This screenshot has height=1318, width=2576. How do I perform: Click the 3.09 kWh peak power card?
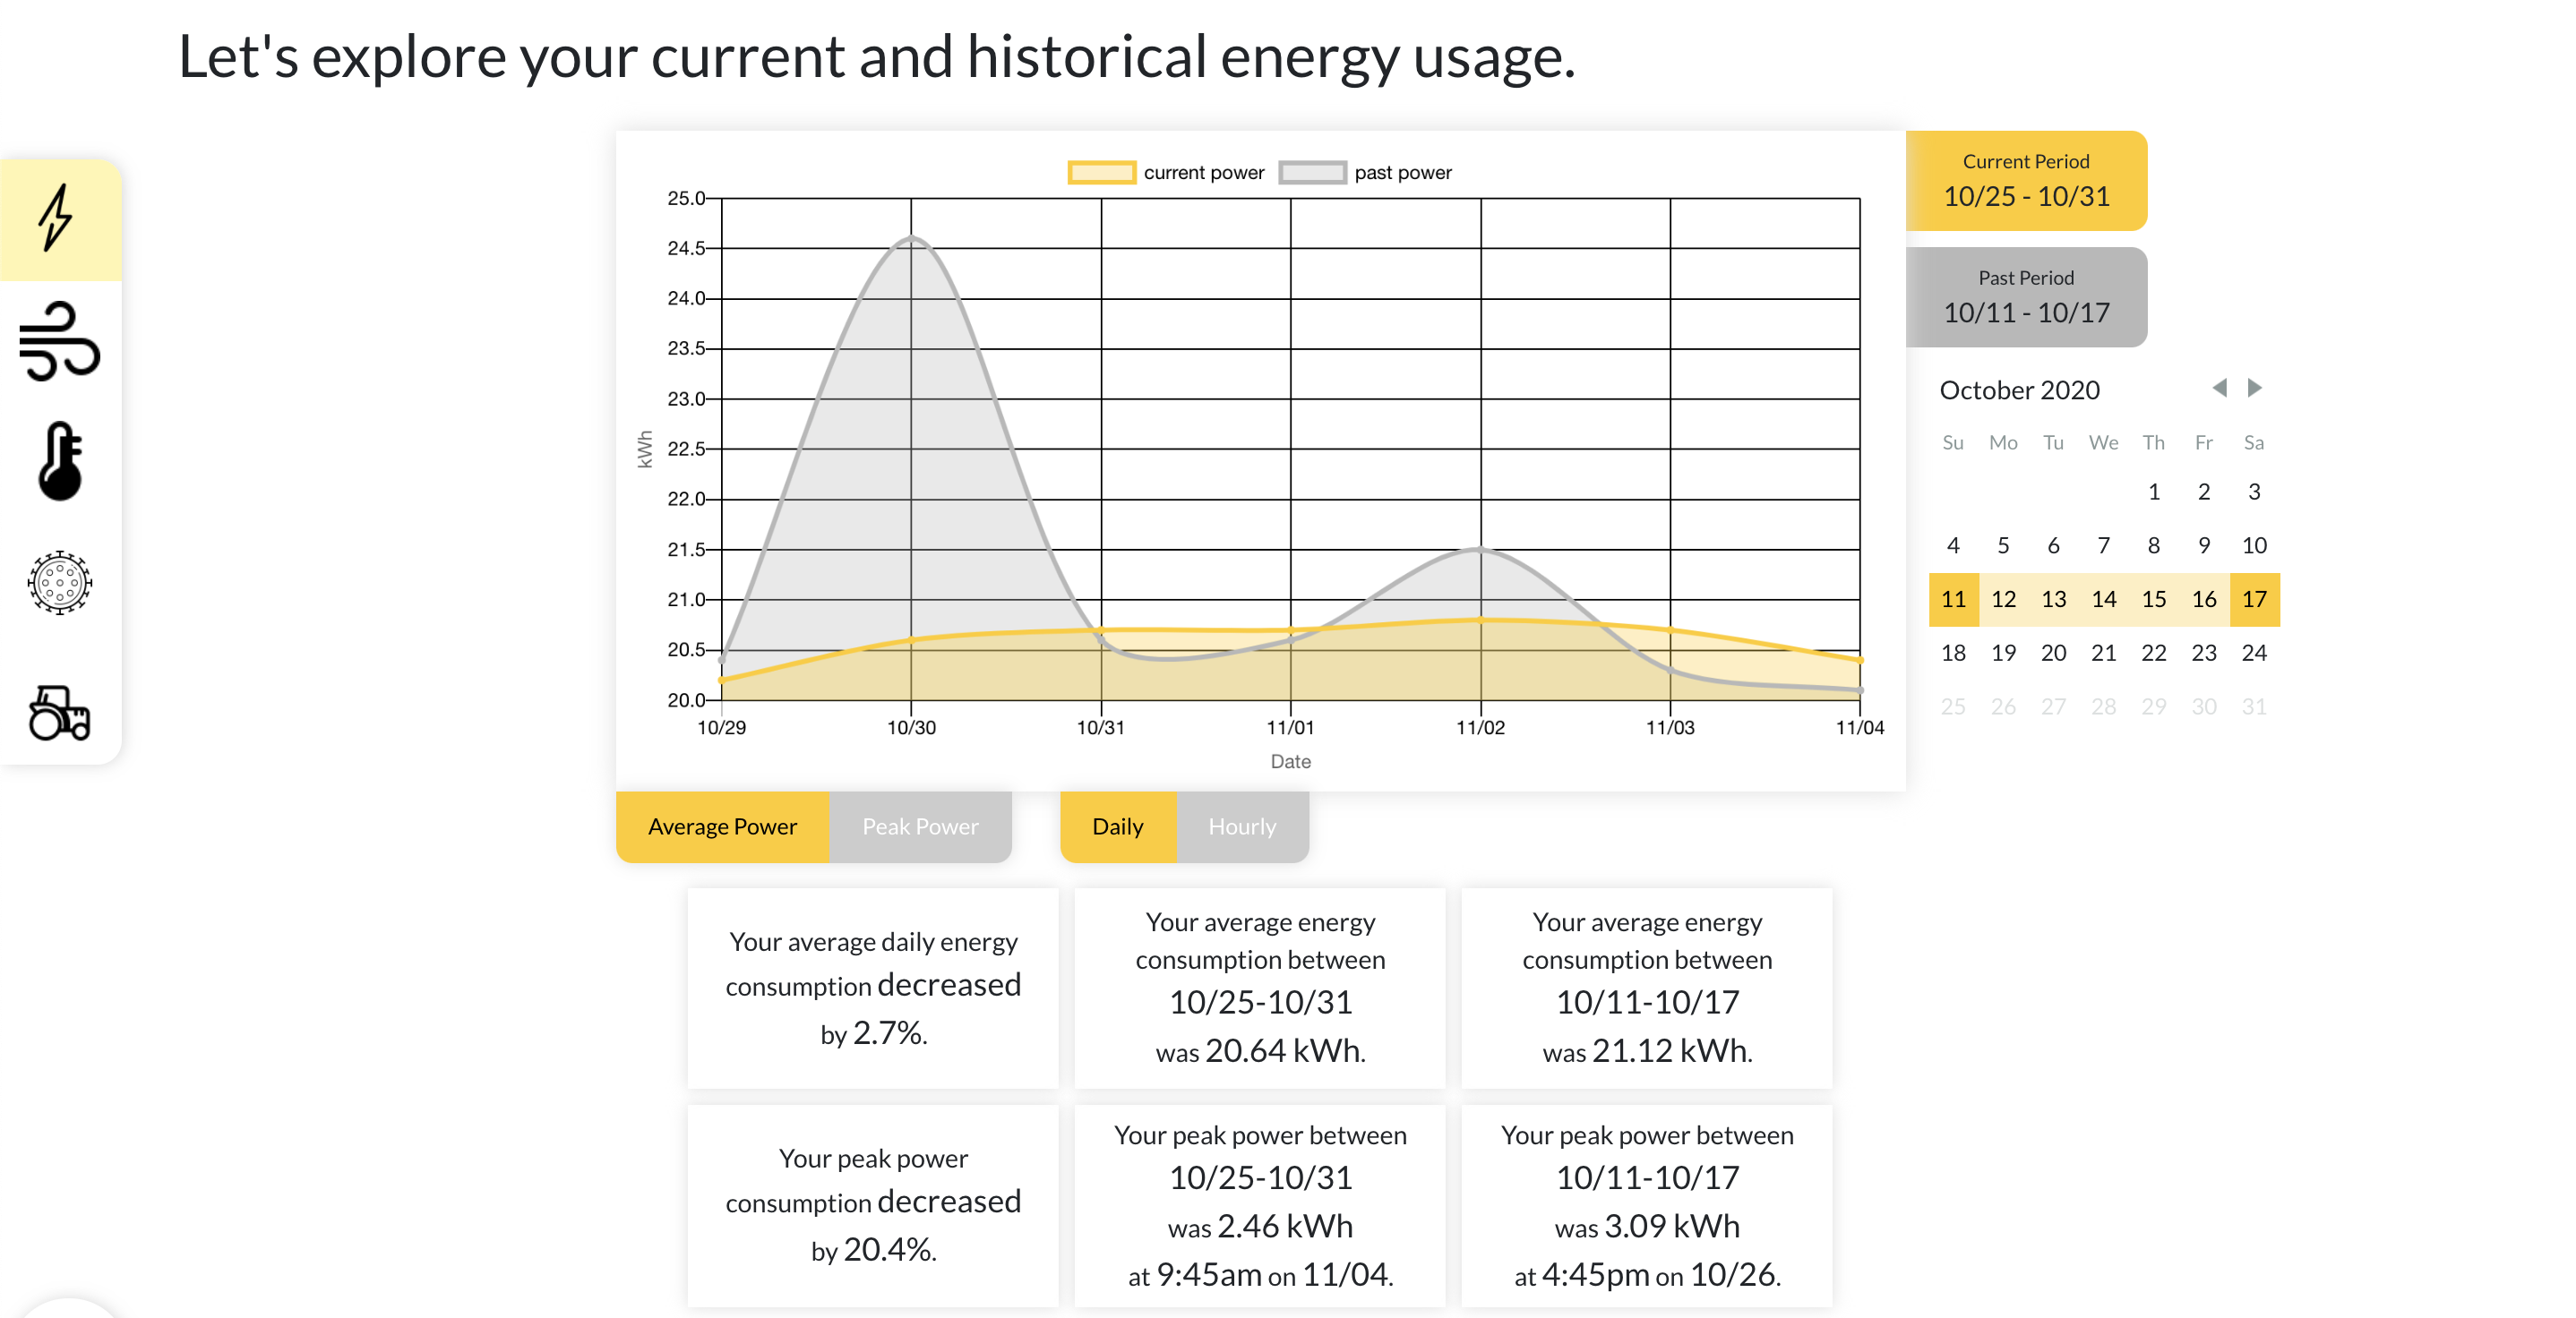click(1647, 1205)
